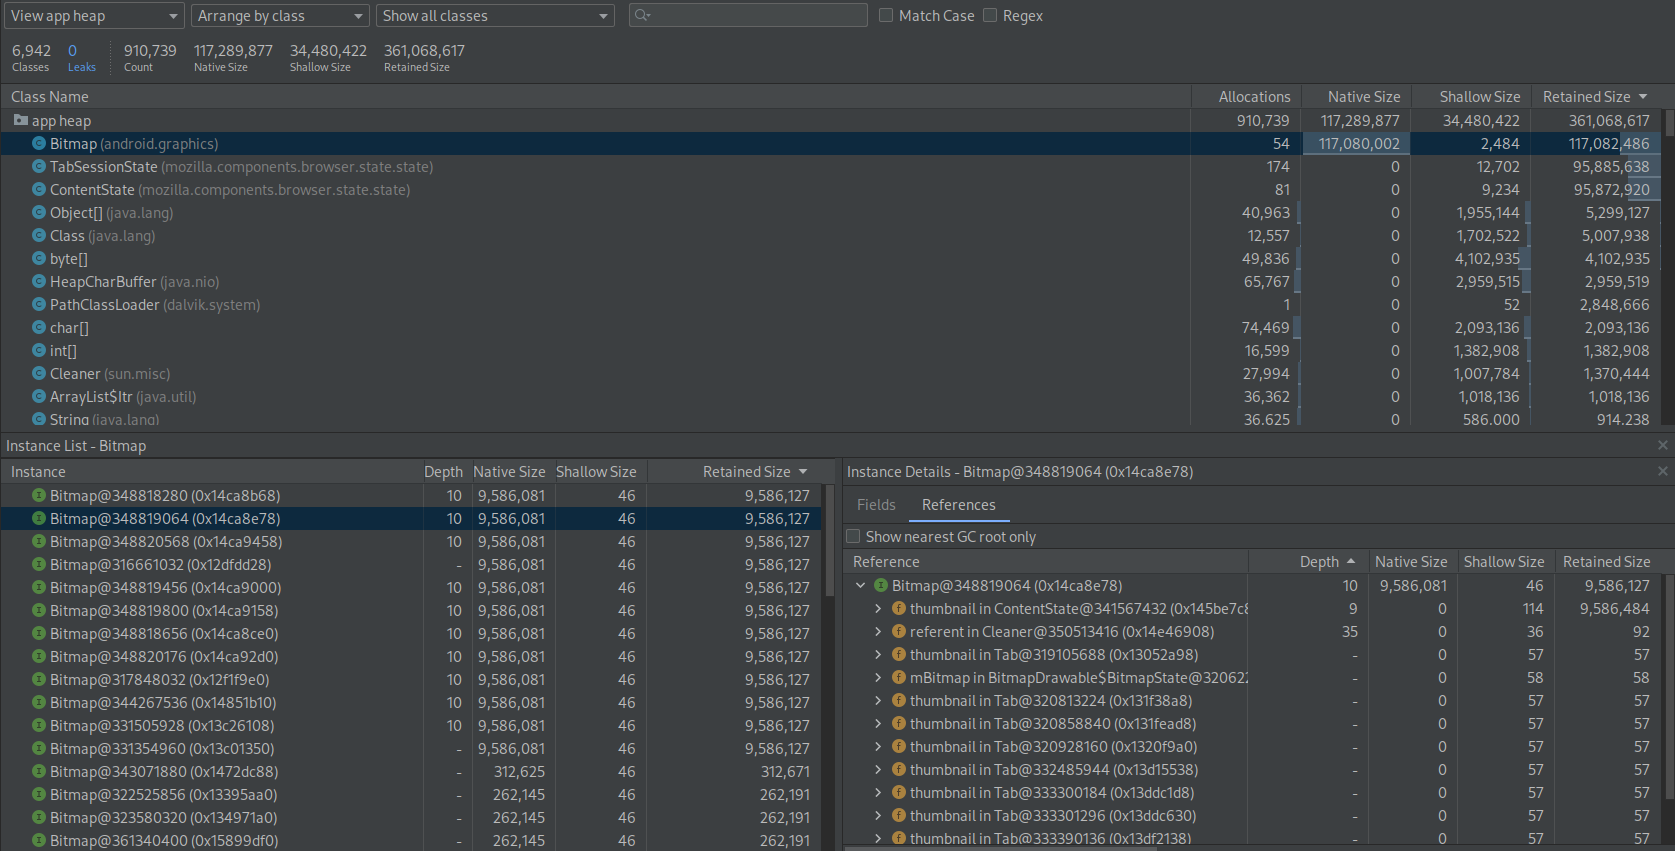Screen dimensions: 1675x851
Task: Click the app heap folder icon
Action: coord(20,120)
